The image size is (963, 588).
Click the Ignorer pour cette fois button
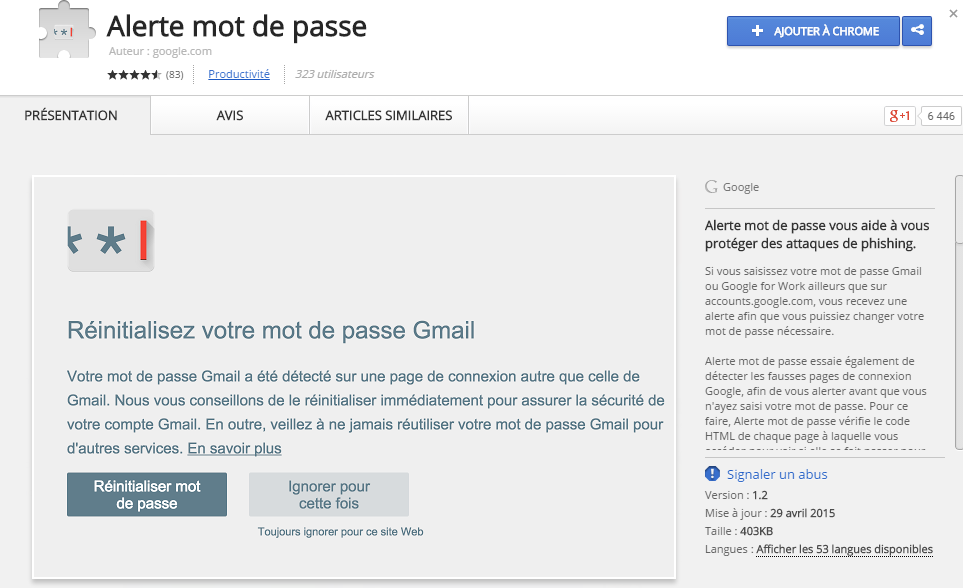tap(329, 495)
